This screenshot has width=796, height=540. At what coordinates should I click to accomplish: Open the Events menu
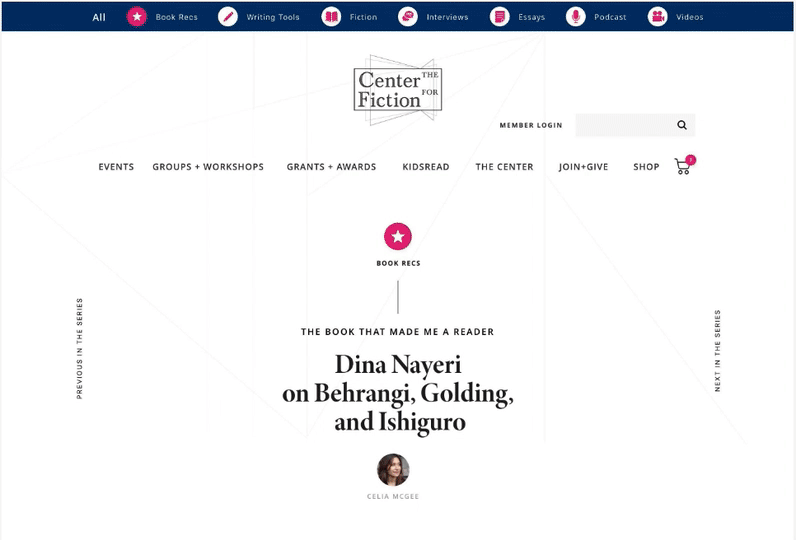pyautogui.click(x=116, y=167)
